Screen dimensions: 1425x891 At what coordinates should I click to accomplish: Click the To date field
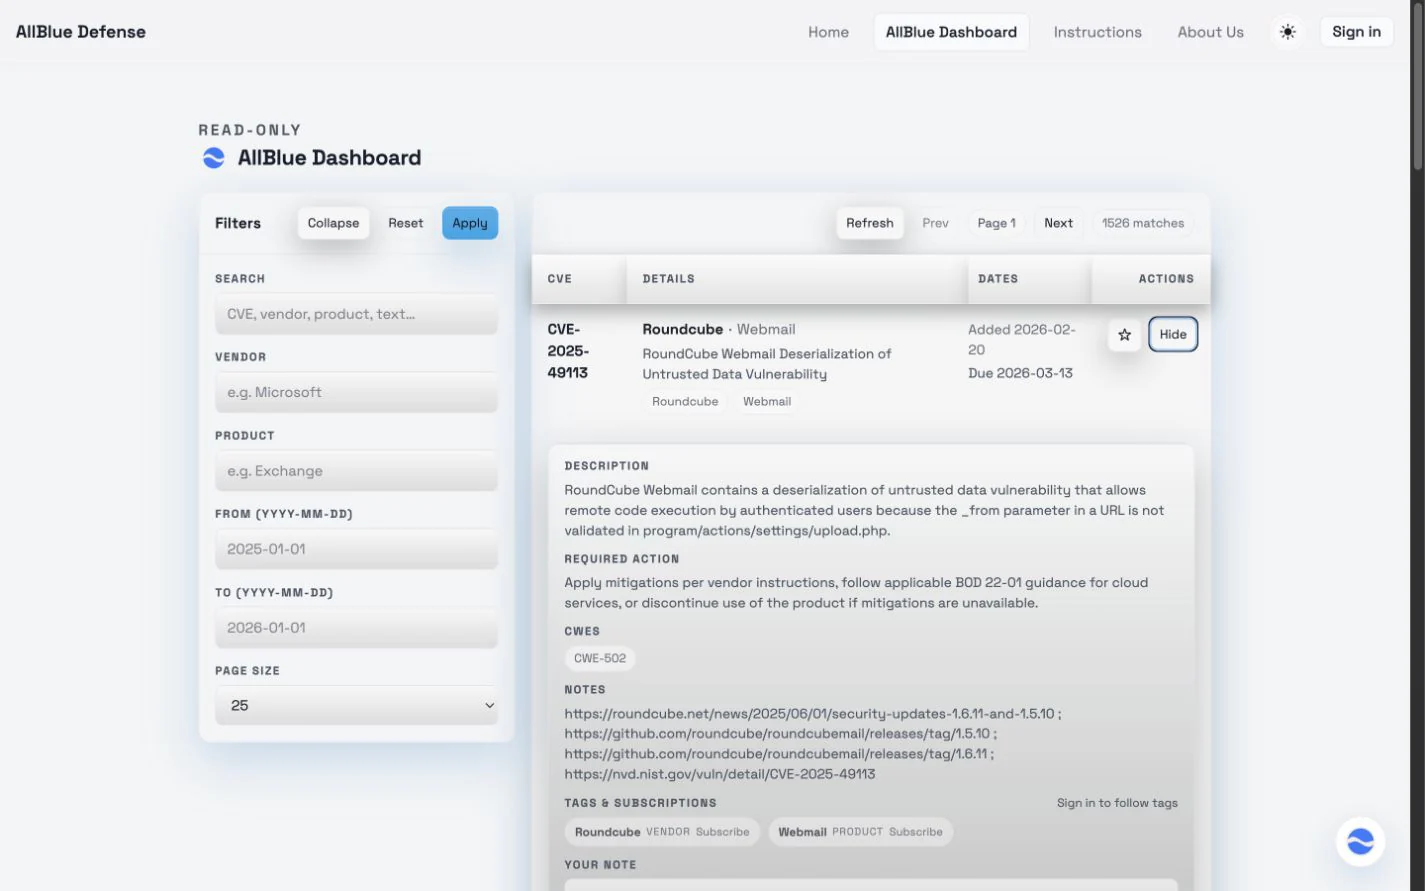click(x=356, y=628)
